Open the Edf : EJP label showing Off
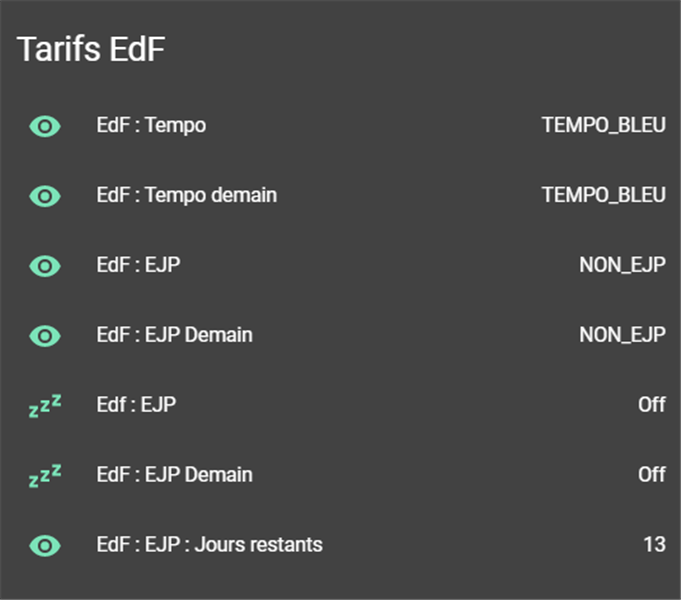Image resolution: width=681 pixels, height=600 pixels. point(137,405)
